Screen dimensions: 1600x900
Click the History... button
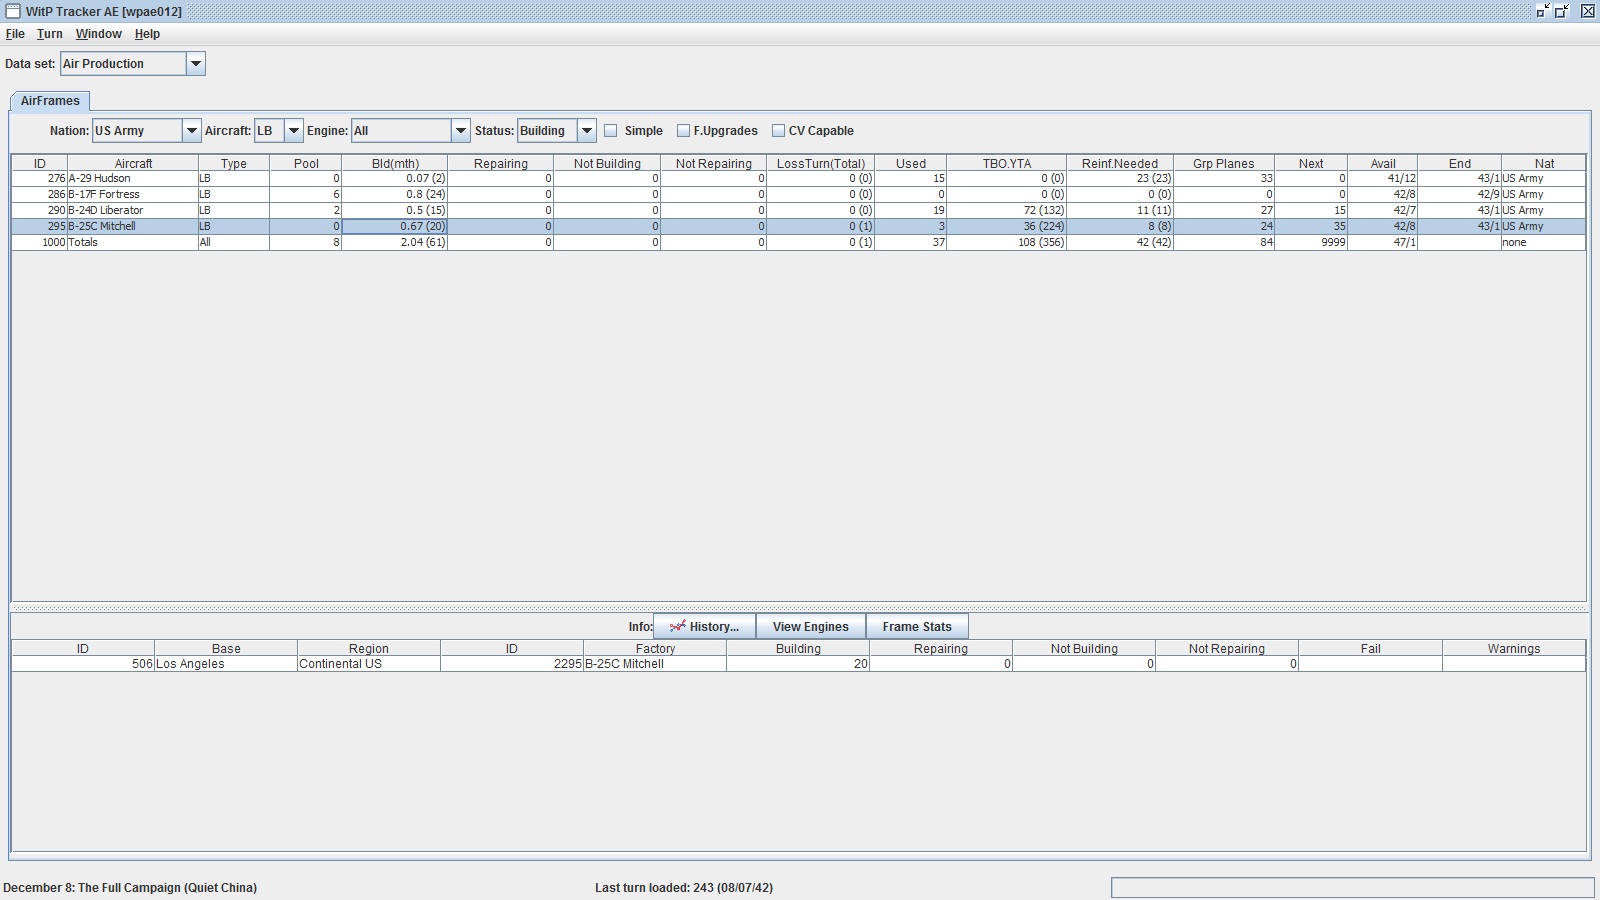705,627
